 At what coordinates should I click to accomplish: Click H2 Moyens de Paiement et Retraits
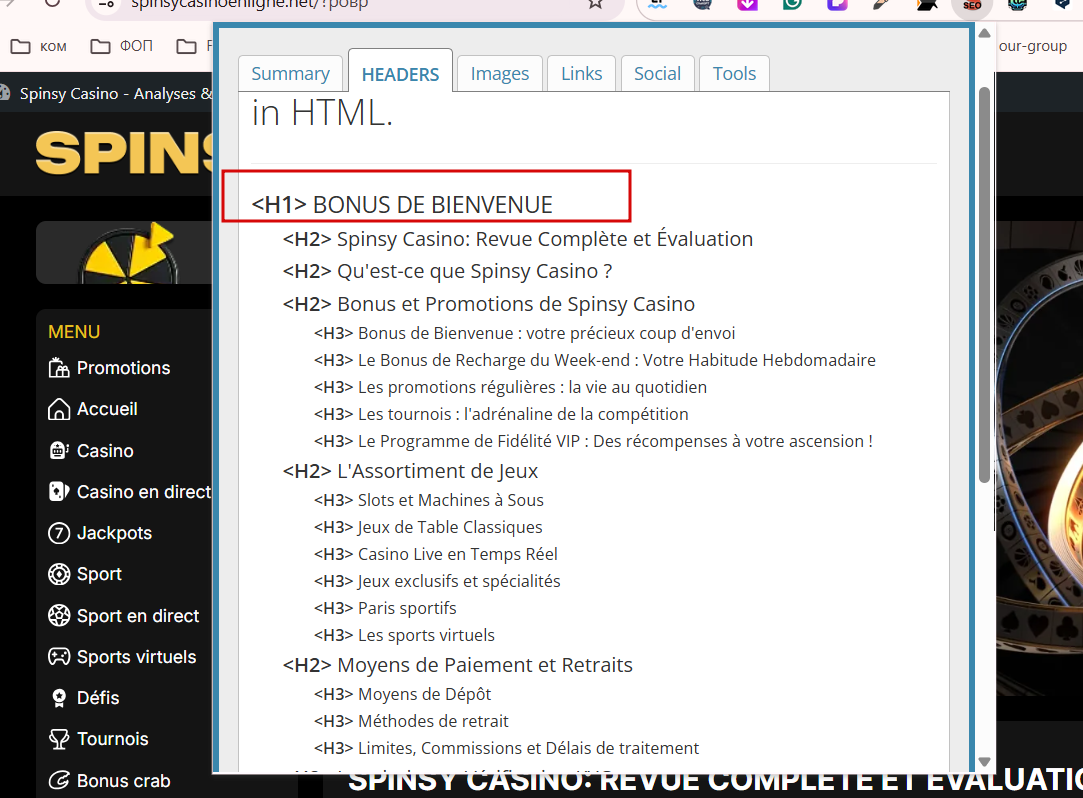(458, 665)
